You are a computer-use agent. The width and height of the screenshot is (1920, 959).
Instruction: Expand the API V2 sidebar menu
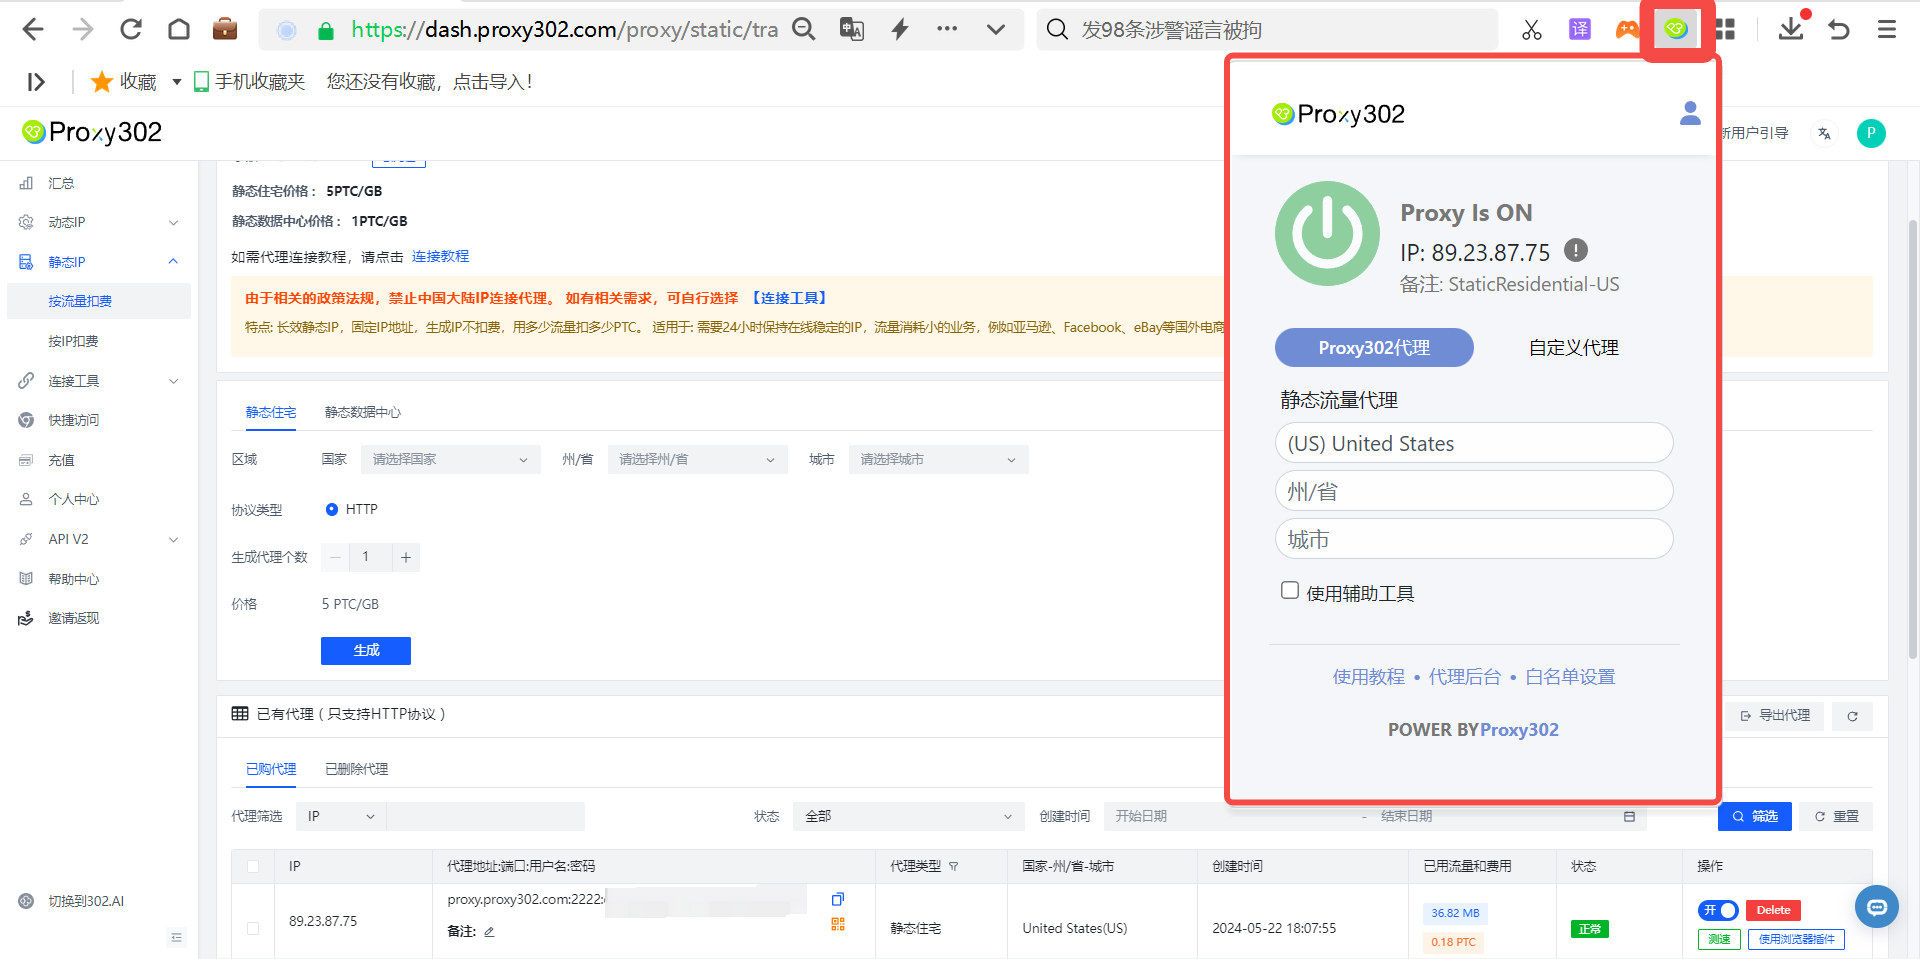99,539
